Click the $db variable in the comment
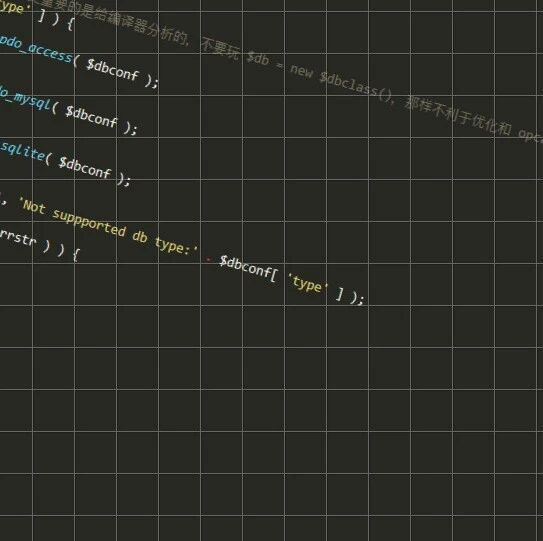 (257, 58)
